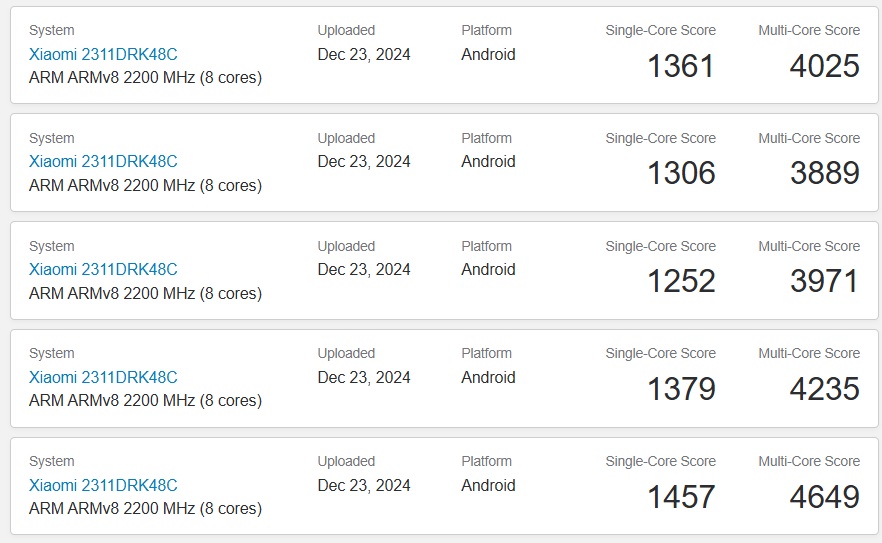Screen dimensions: 882x543
Task: Open Xiaomi 2311DRK48C link scoring 1252 single-core
Action: (x=103, y=270)
